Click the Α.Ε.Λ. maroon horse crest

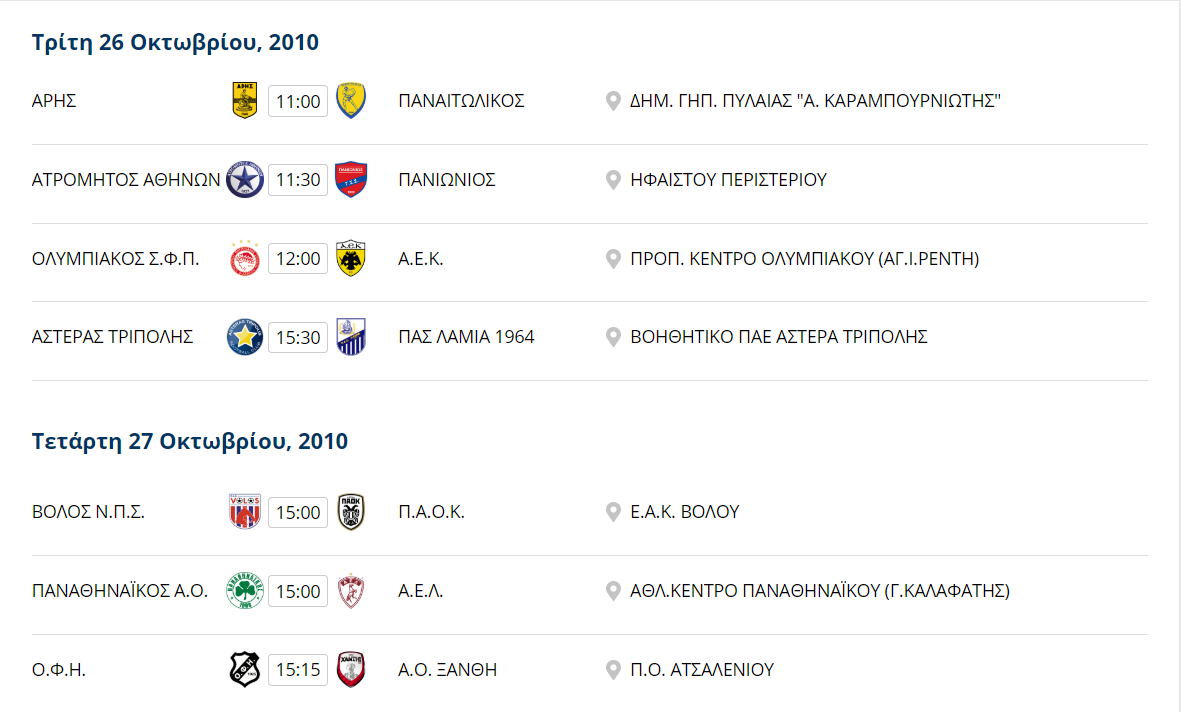coord(351,591)
